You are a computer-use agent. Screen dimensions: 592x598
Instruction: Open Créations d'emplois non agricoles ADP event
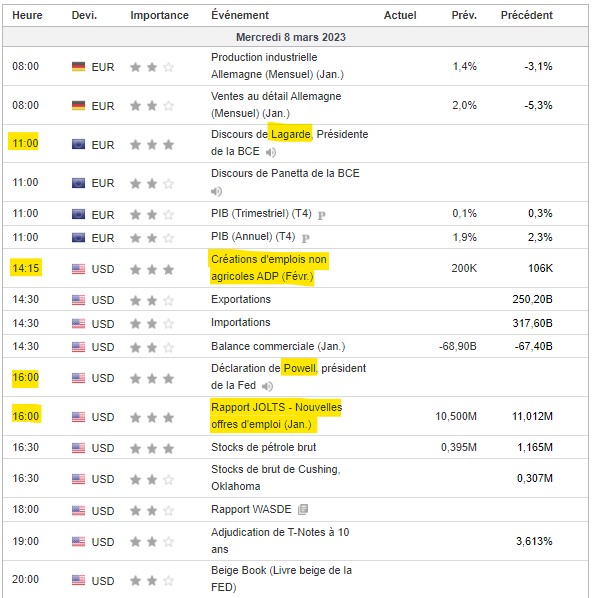click(269, 268)
